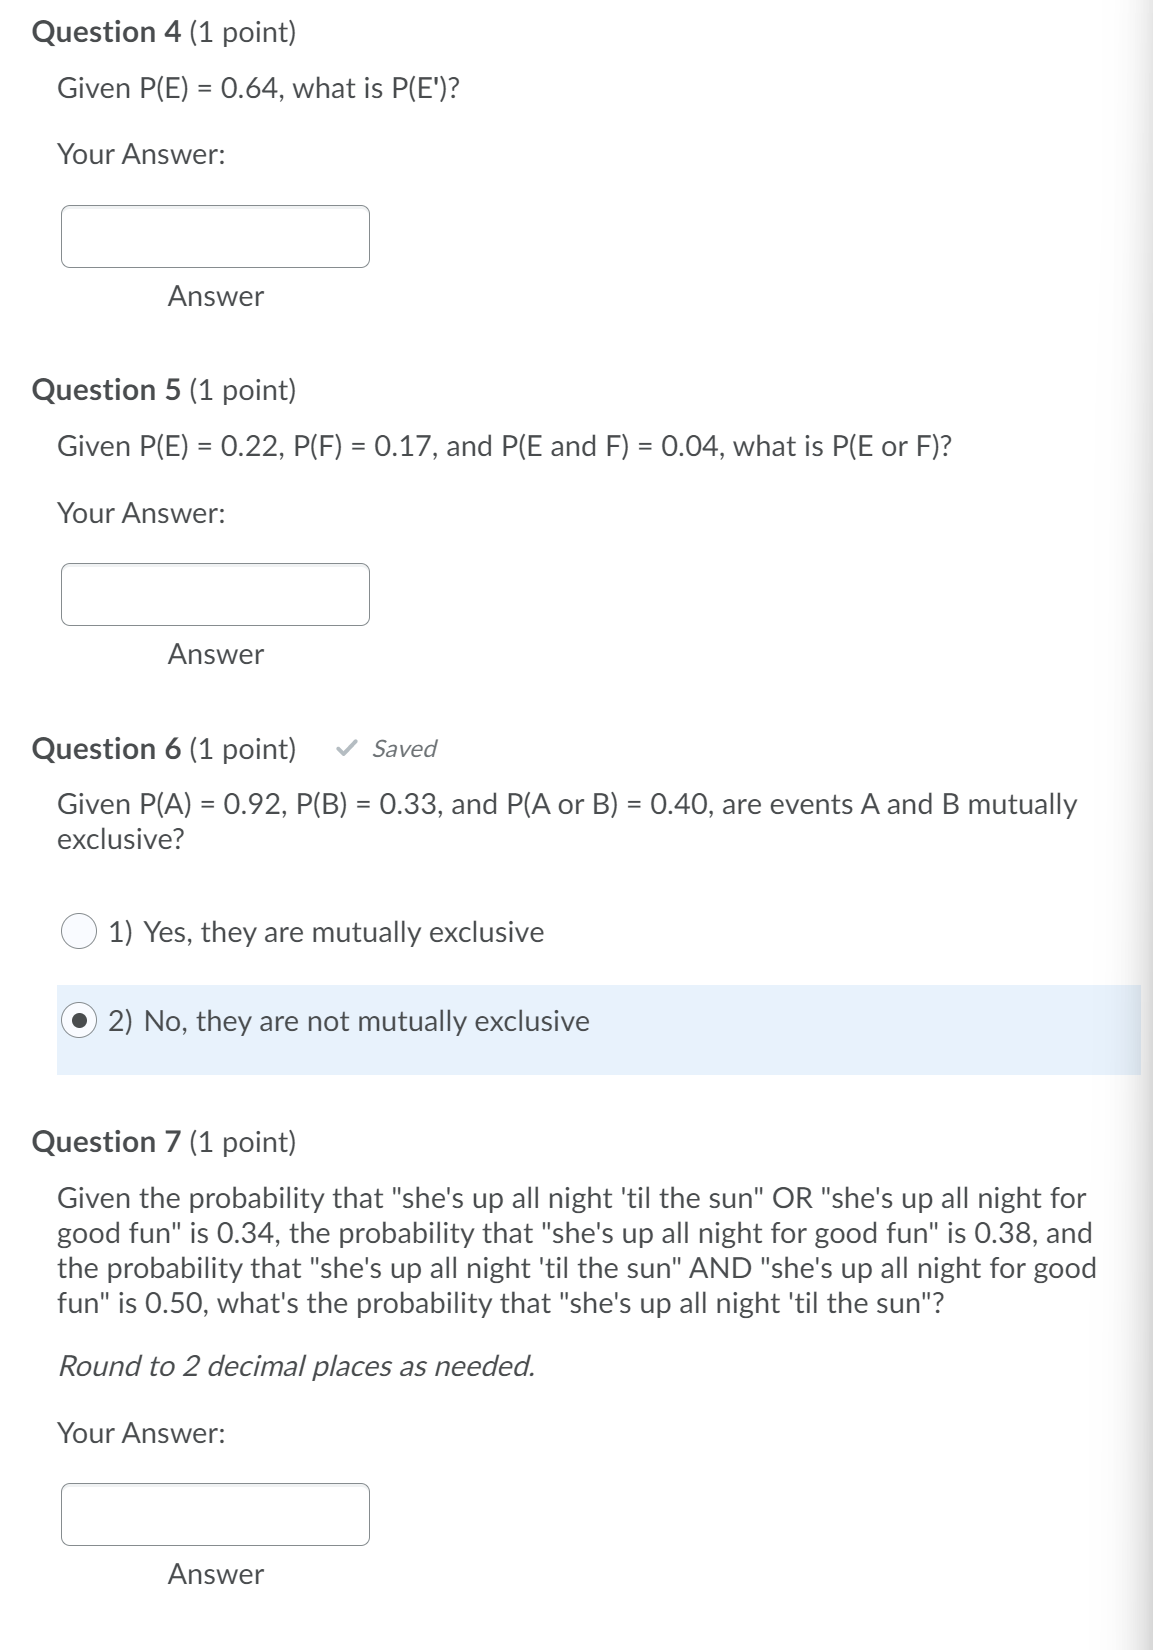
Task: Select radio option "Yes, they are mutually exclusive"
Action: click(80, 931)
